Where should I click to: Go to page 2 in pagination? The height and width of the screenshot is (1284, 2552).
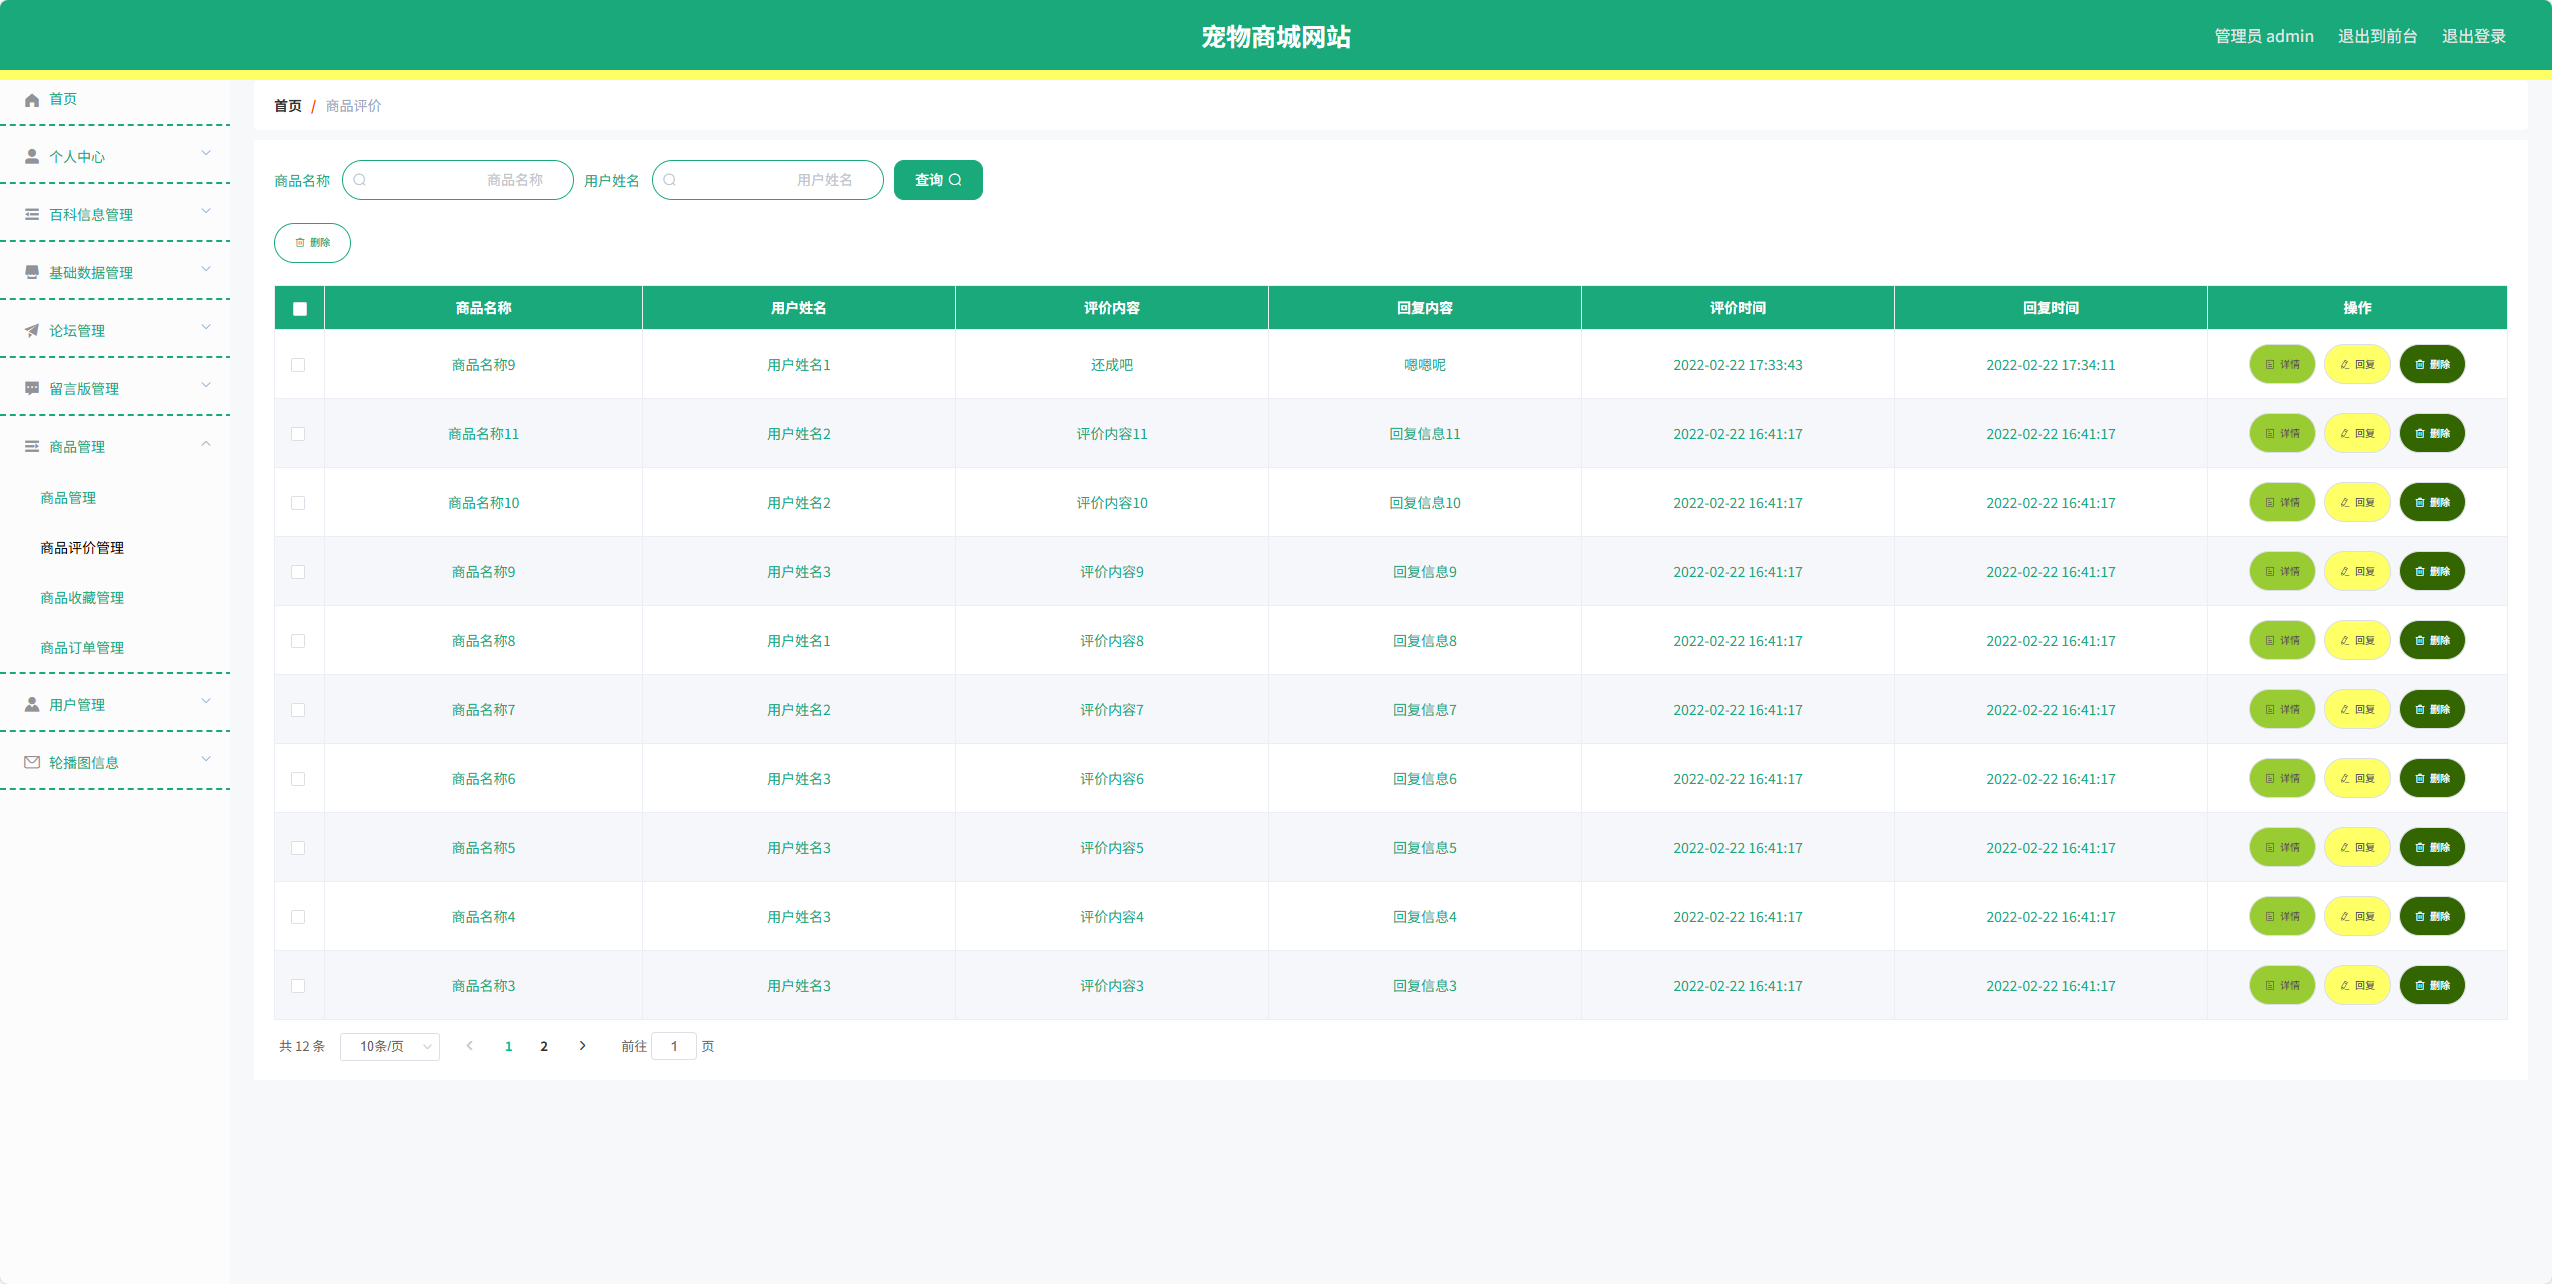pyautogui.click(x=544, y=1047)
